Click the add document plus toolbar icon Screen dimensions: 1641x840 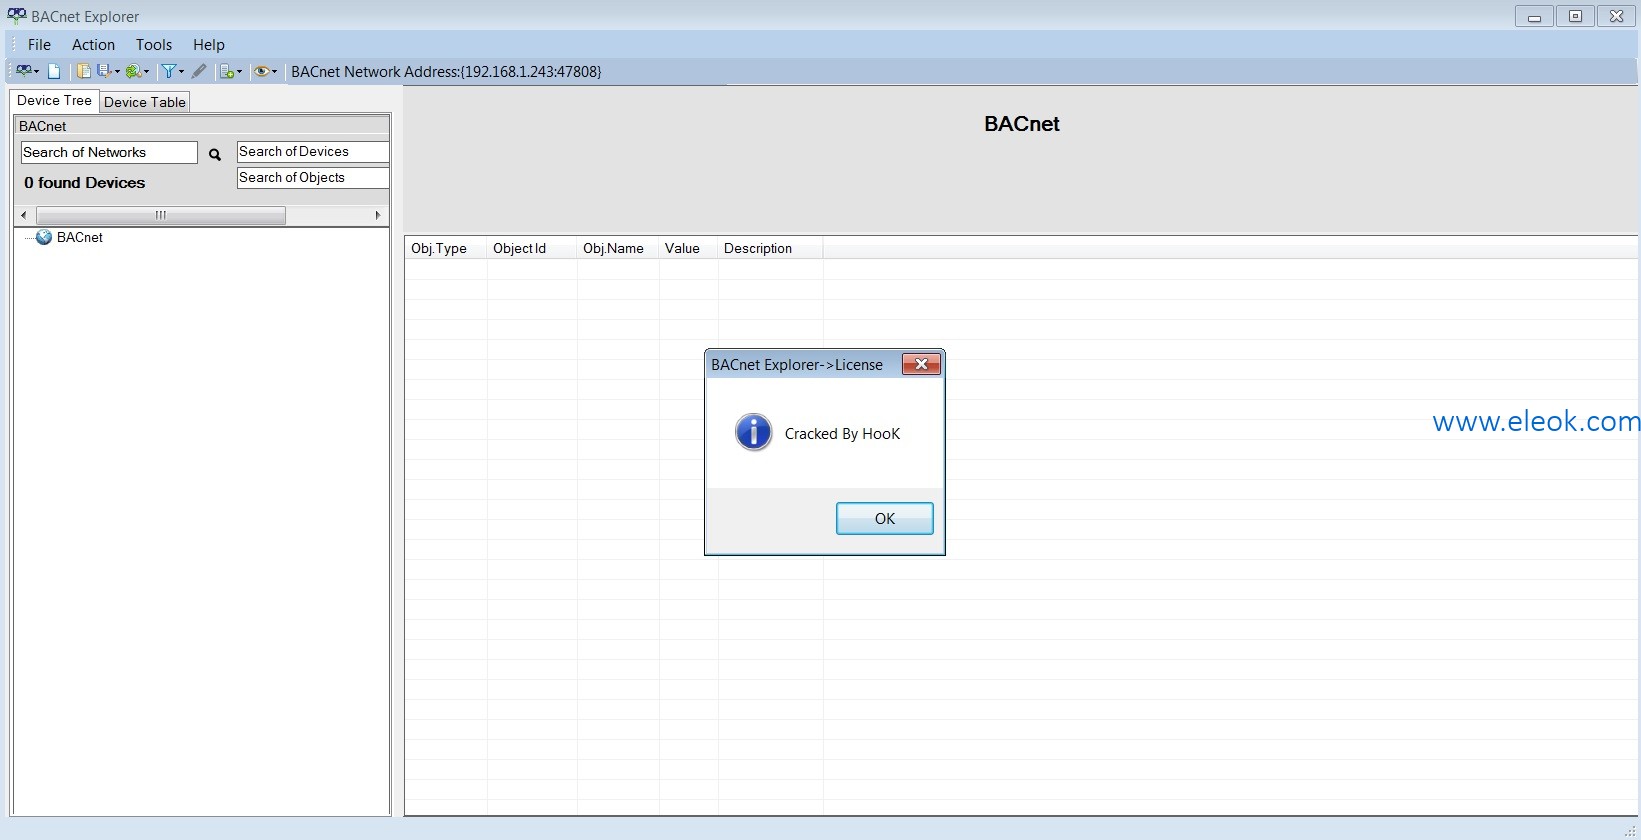click(x=227, y=71)
